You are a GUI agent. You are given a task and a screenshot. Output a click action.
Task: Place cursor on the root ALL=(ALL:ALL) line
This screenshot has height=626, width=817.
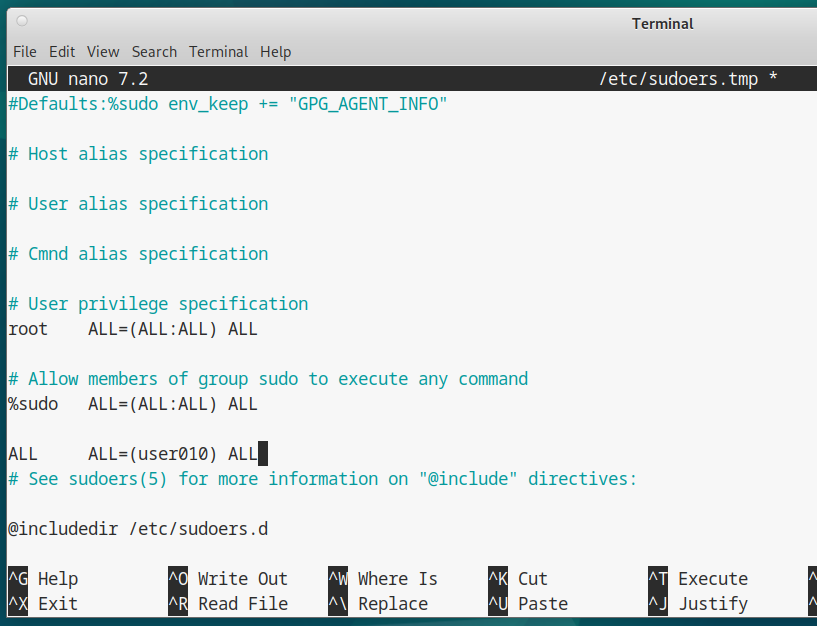[x=133, y=329]
